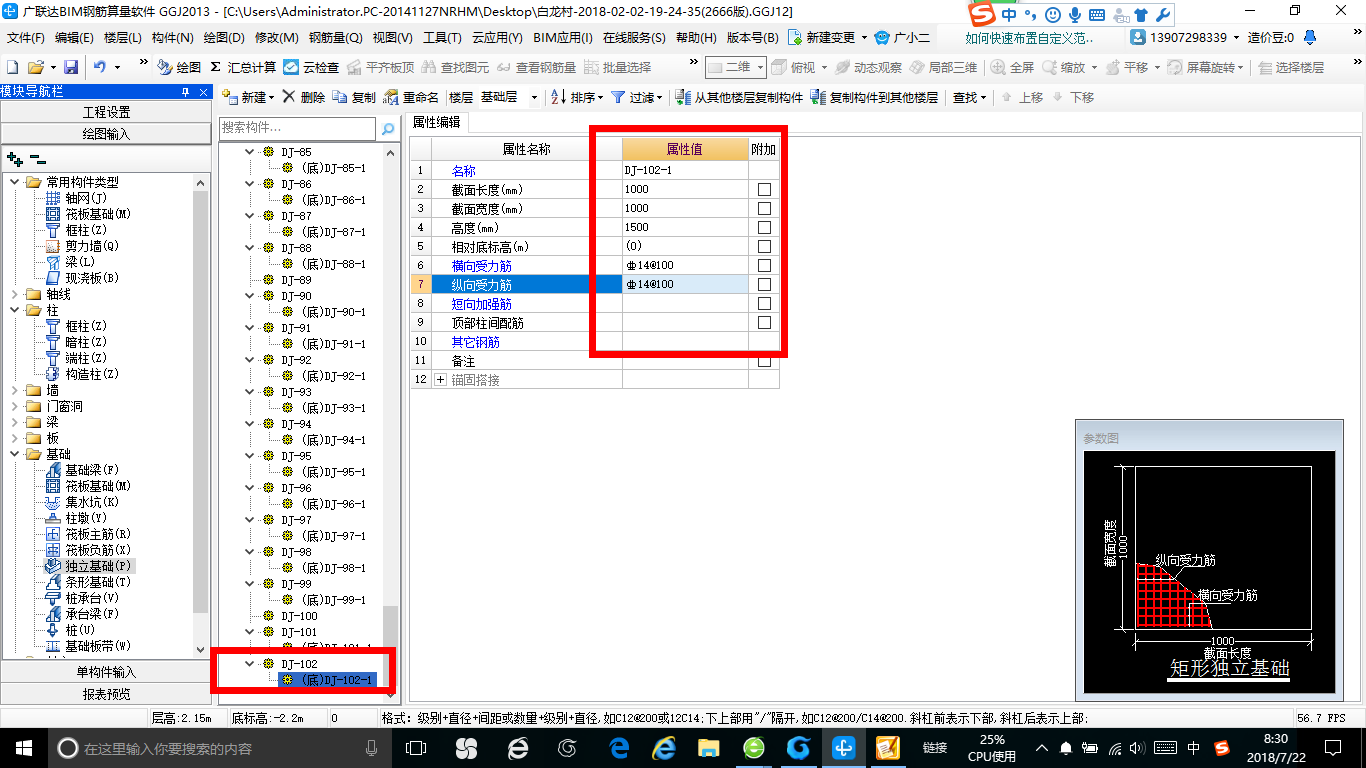
Task: Open File Explorer from taskbar
Action: pyautogui.click(x=708, y=748)
